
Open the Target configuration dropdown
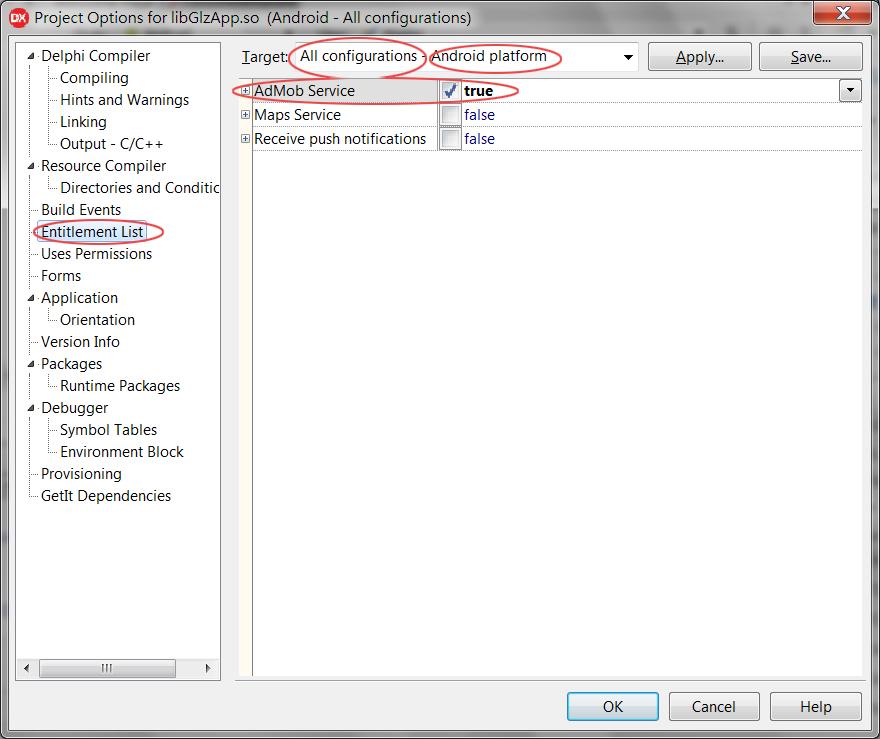pos(628,57)
